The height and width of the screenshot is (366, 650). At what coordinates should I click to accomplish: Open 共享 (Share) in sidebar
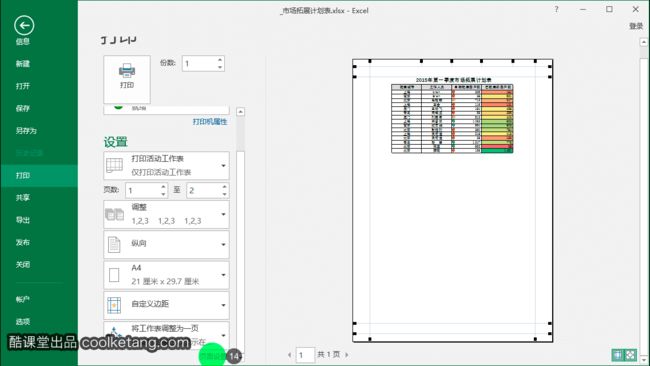click(22, 198)
